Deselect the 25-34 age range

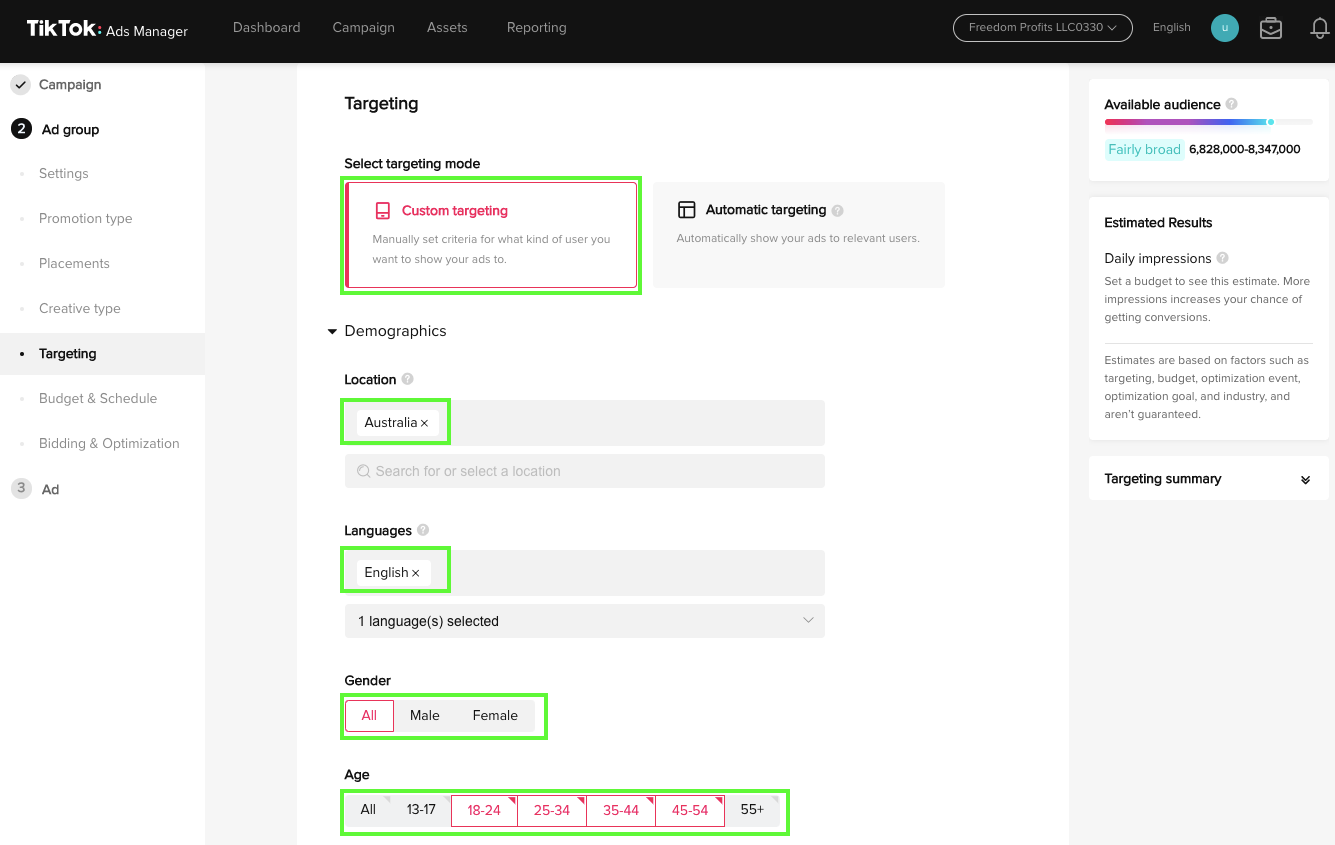tap(552, 811)
